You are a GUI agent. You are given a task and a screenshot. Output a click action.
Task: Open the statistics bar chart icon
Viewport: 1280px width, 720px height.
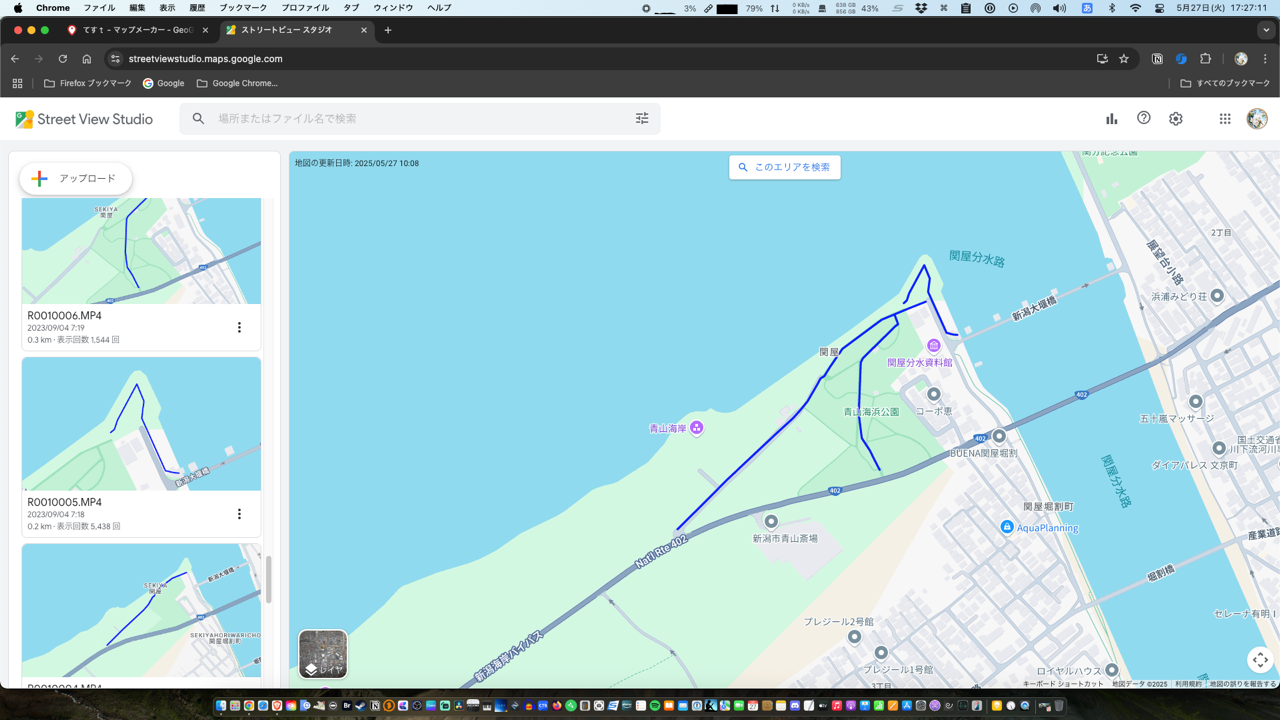tap(1111, 119)
